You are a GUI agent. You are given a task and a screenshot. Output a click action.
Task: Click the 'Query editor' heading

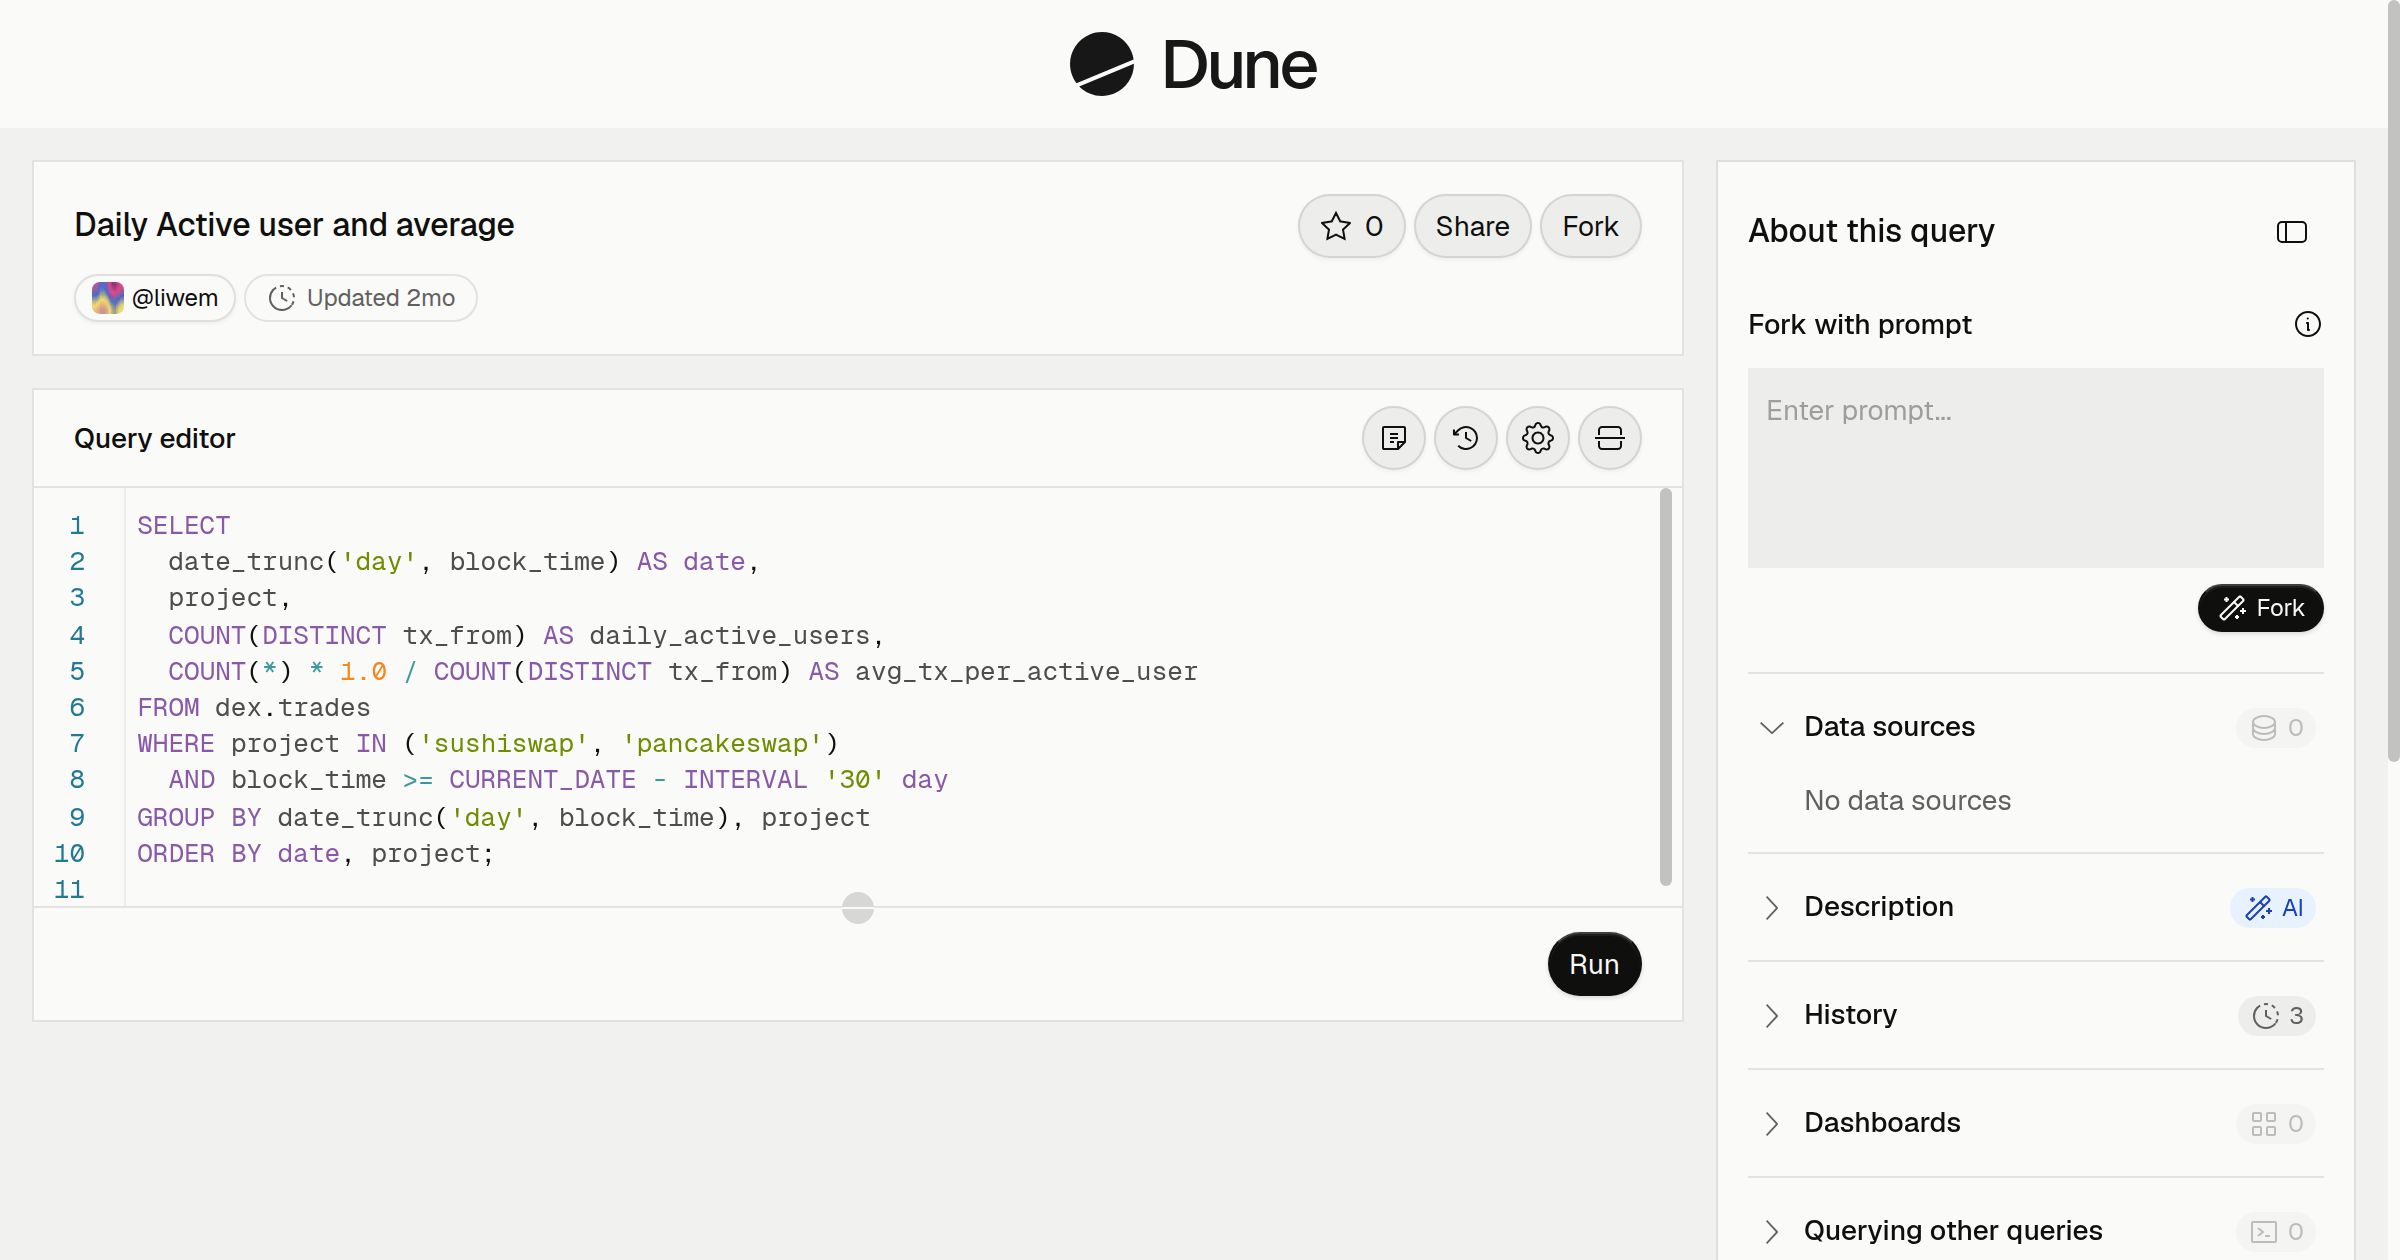click(x=154, y=438)
